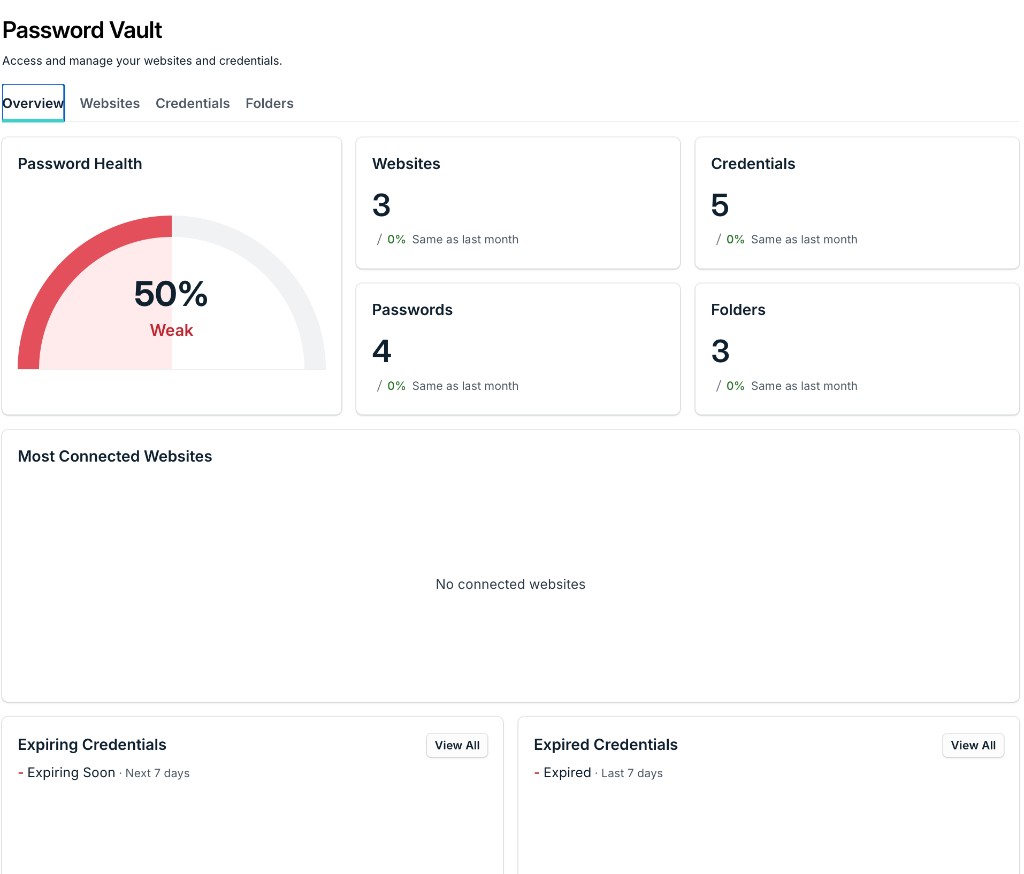This screenshot has height=874, width=1024.
Task: Open the Websites tab
Action: 110,103
